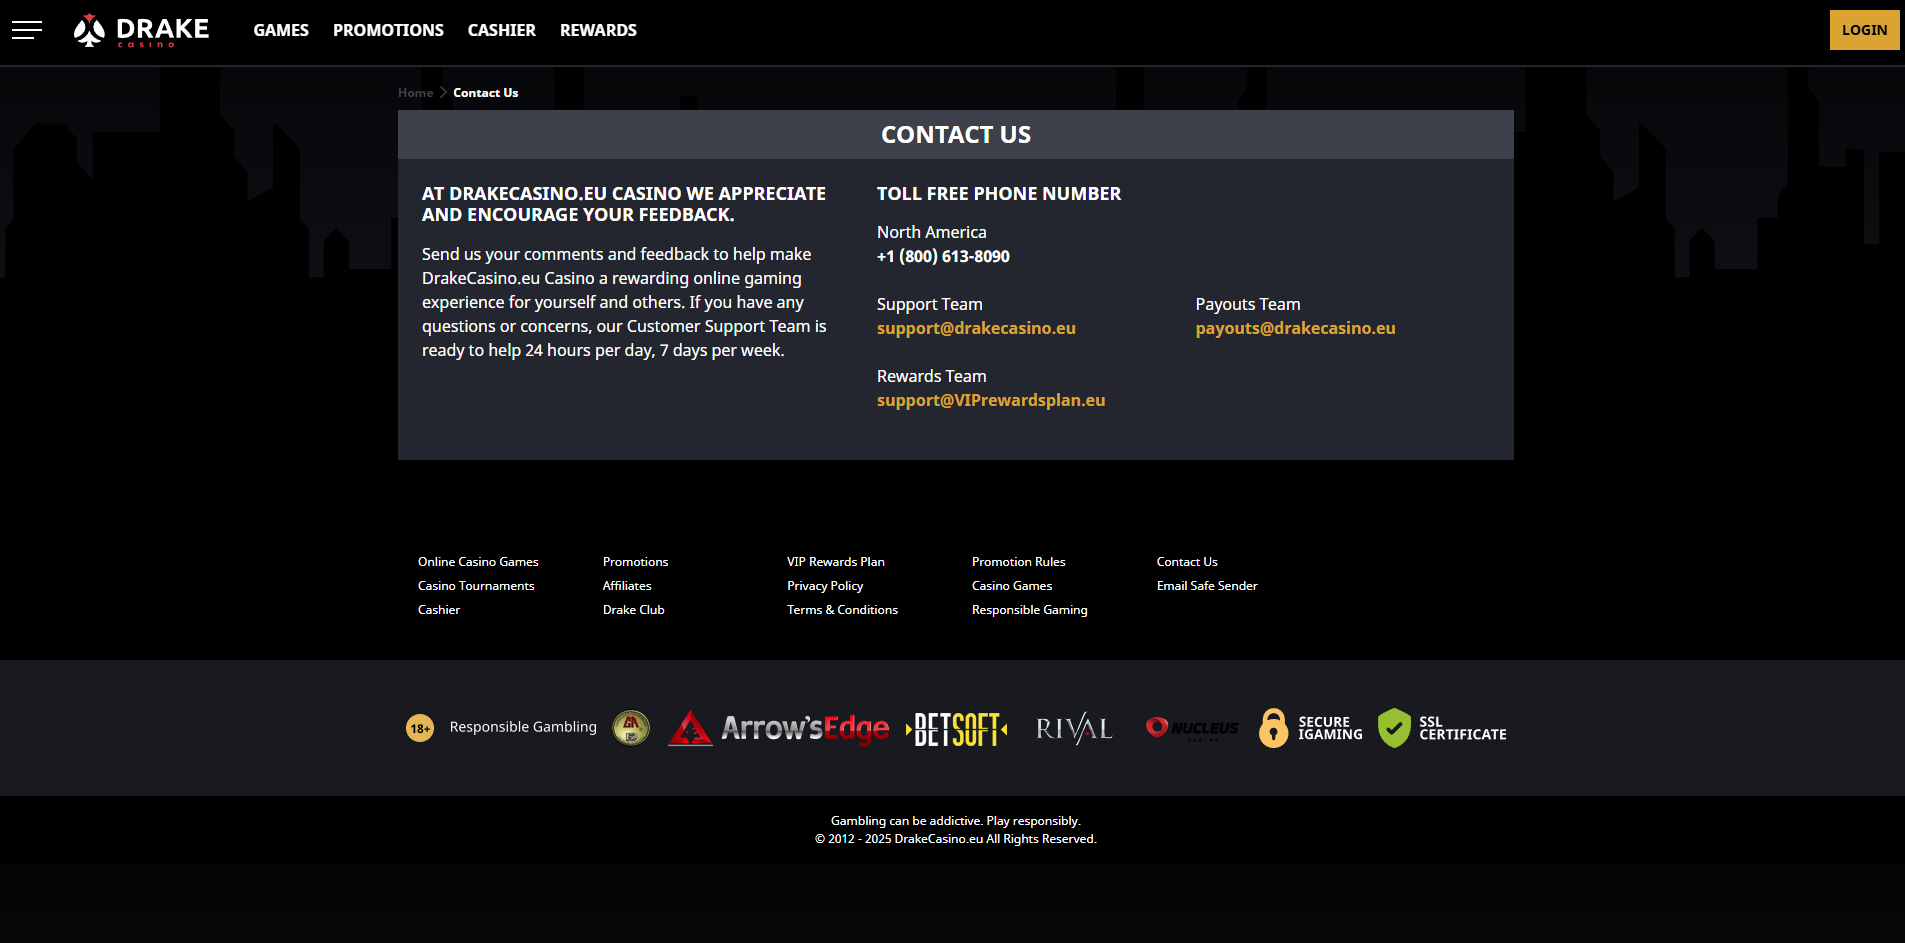Go to Home breadcrumb link

(x=415, y=93)
